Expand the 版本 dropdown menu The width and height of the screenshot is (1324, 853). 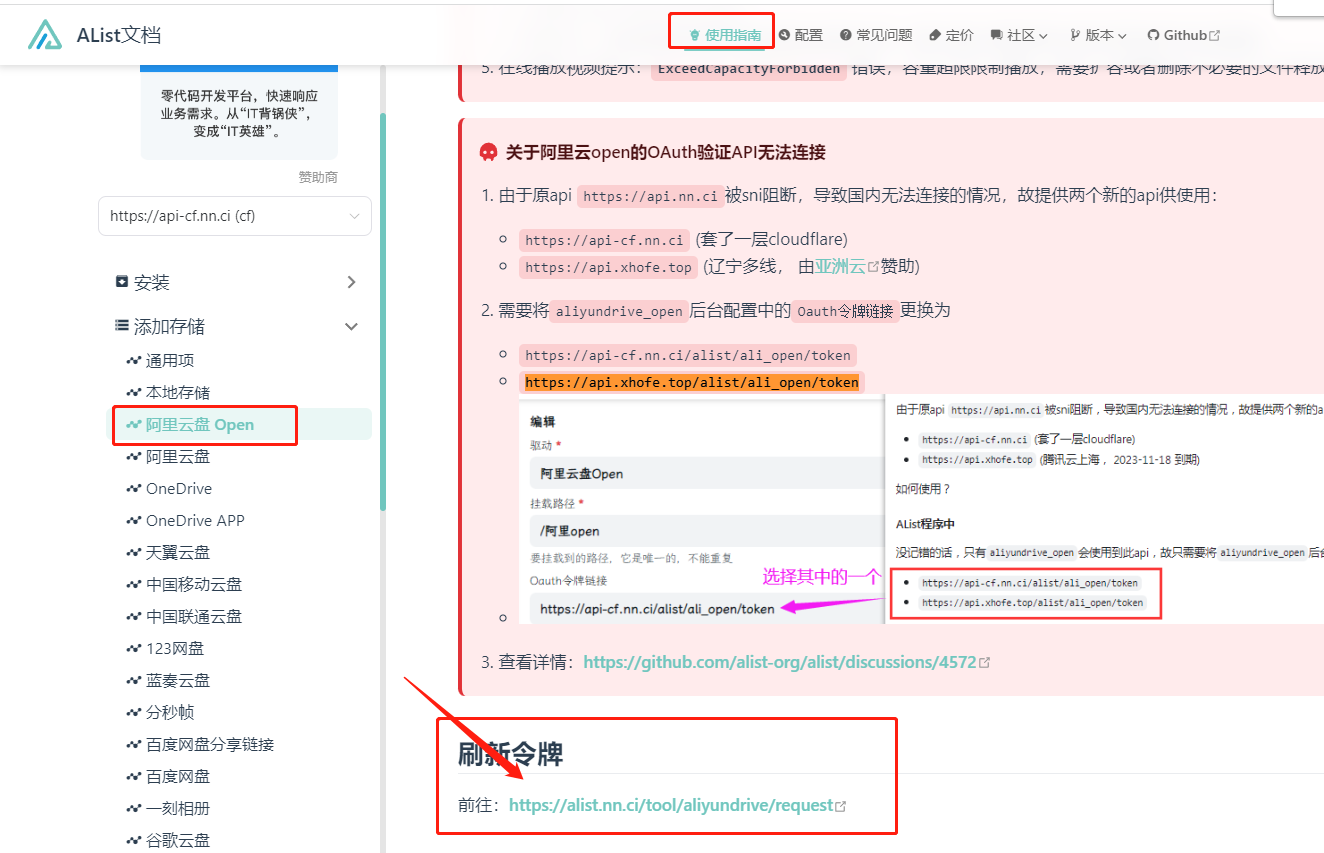click(x=1098, y=35)
